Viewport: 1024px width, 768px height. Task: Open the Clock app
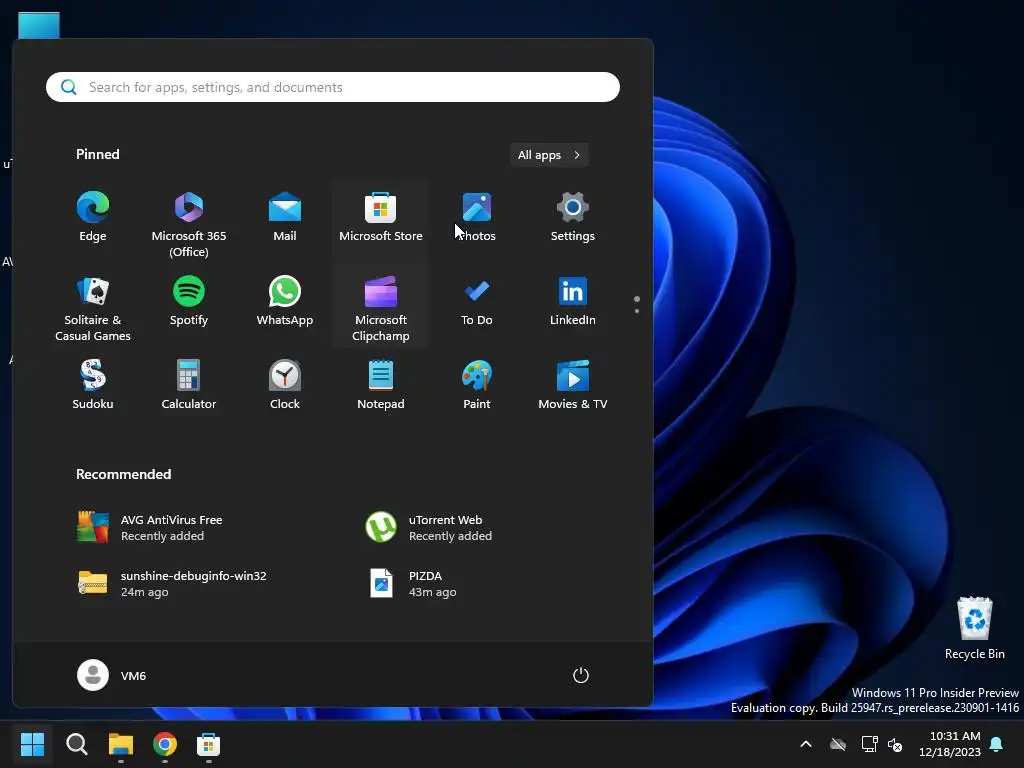coord(285,386)
